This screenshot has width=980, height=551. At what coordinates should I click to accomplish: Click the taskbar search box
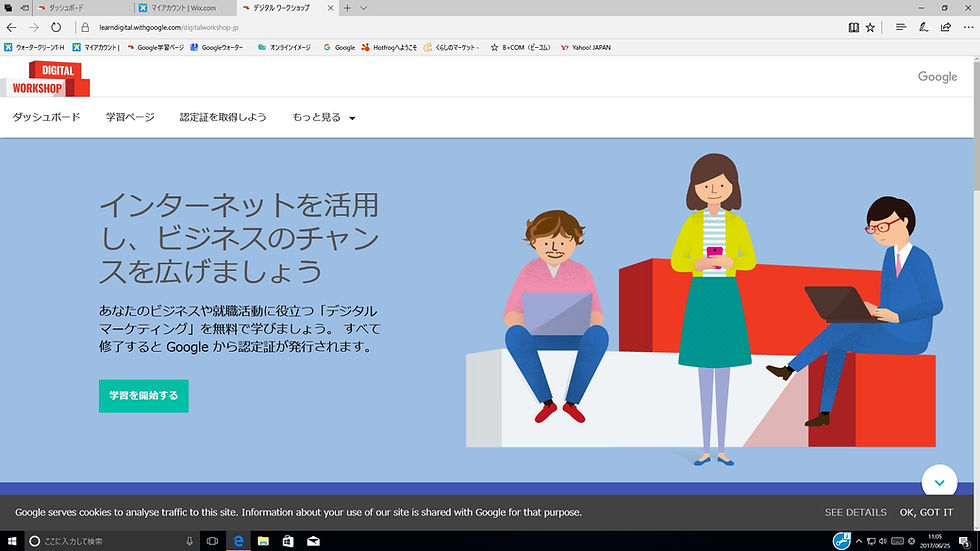tap(111, 541)
